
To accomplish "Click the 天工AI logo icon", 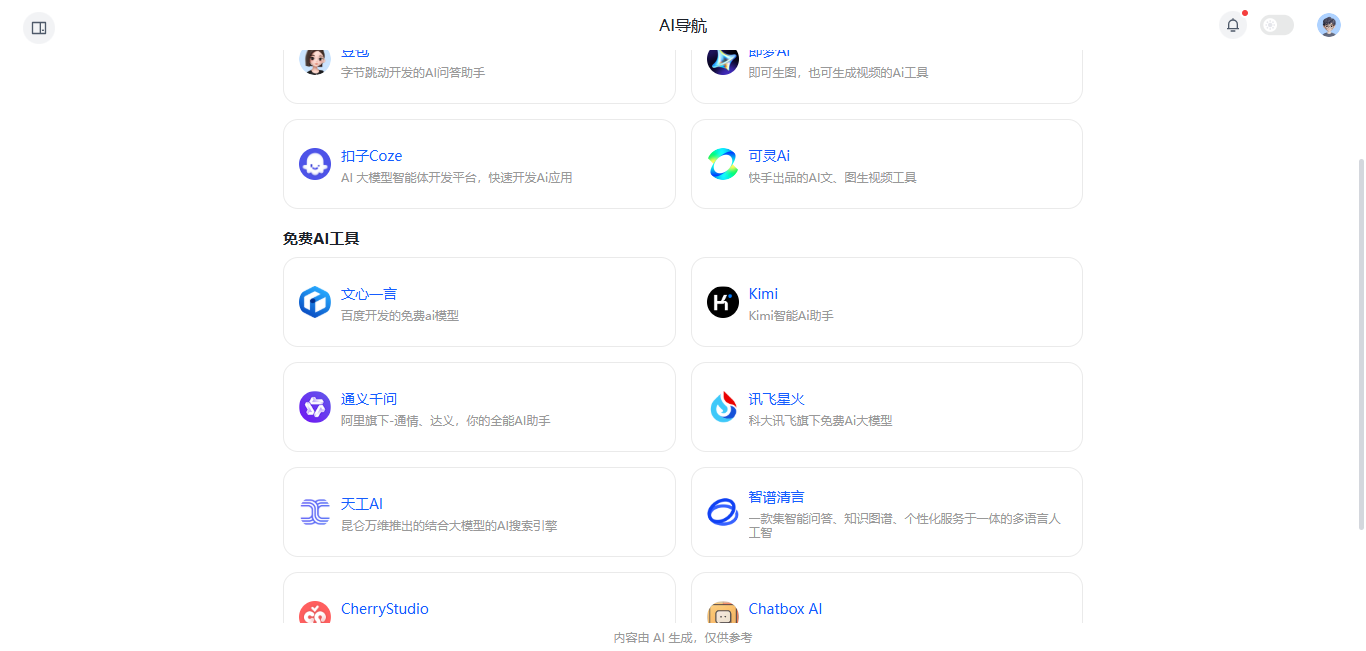I will (315, 512).
